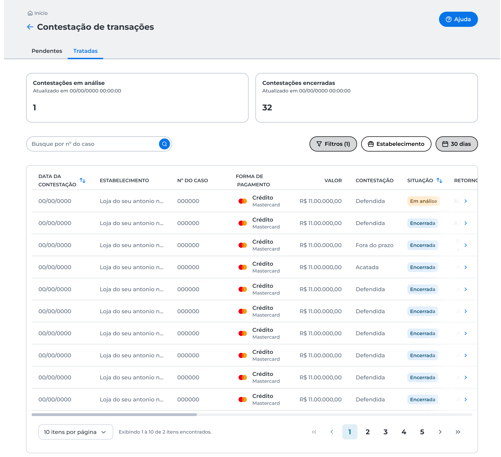Click the Fora do prazo cell
This screenshot has width=501, height=457.
pyautogui.click(x=374, y=245)
